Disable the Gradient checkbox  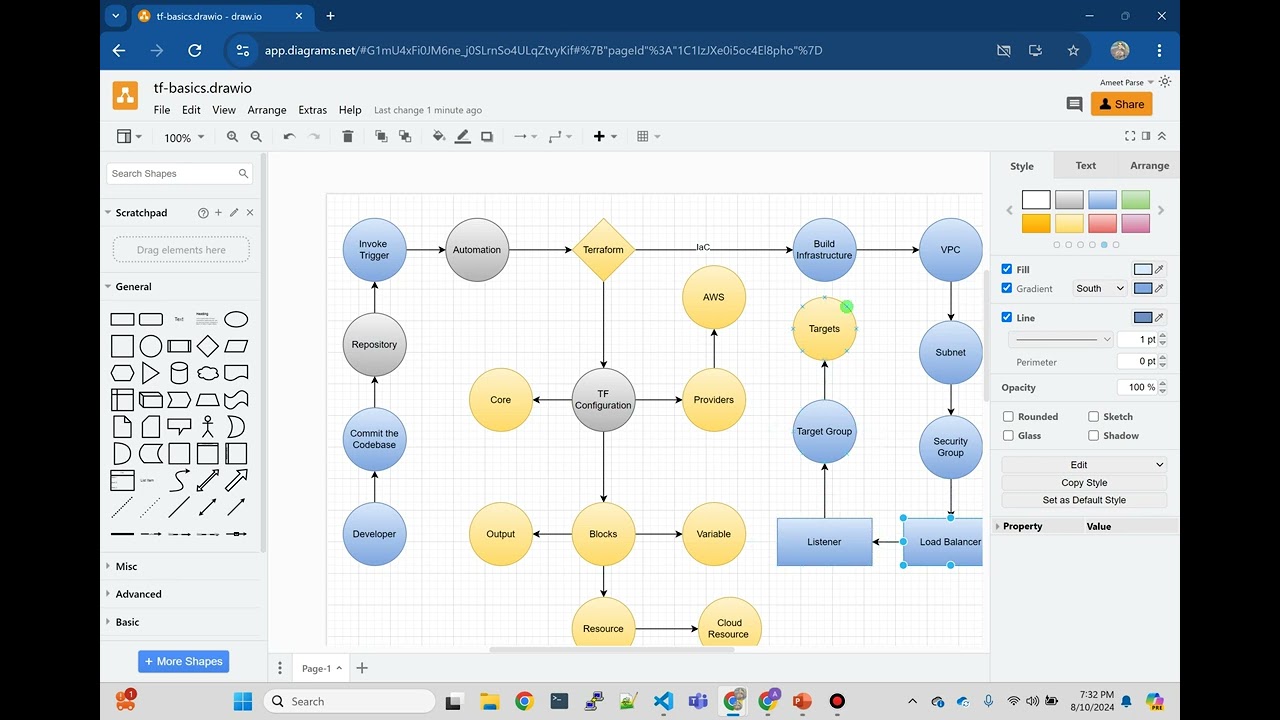coord(1007,288)
